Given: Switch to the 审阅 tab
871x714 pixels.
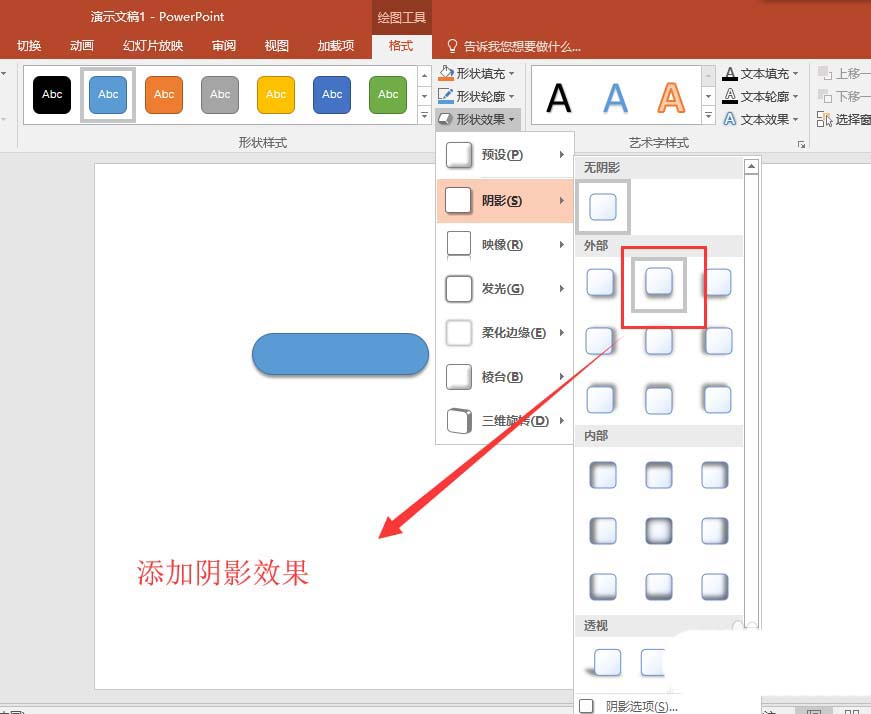Looking at the screenshot, I should [x=224, y=46].
